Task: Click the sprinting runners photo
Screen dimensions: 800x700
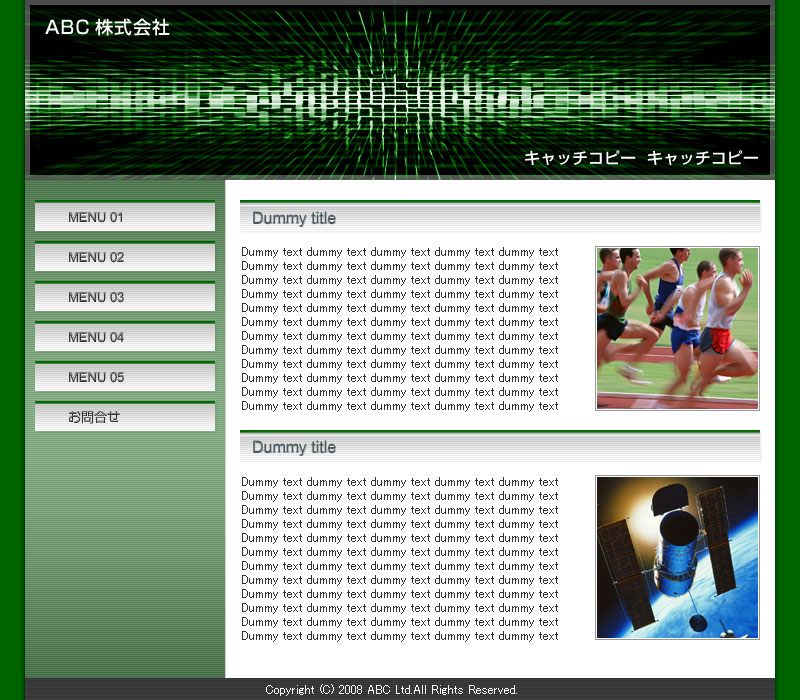Action: (x=677, y=328)
